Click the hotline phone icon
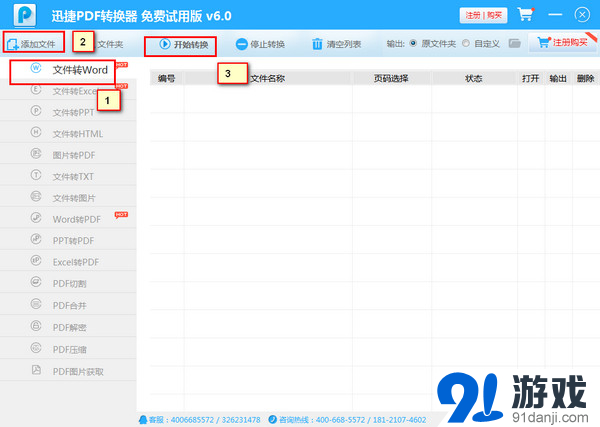The width and height of the screenshot is (600, 427). (x=272, y=420)
